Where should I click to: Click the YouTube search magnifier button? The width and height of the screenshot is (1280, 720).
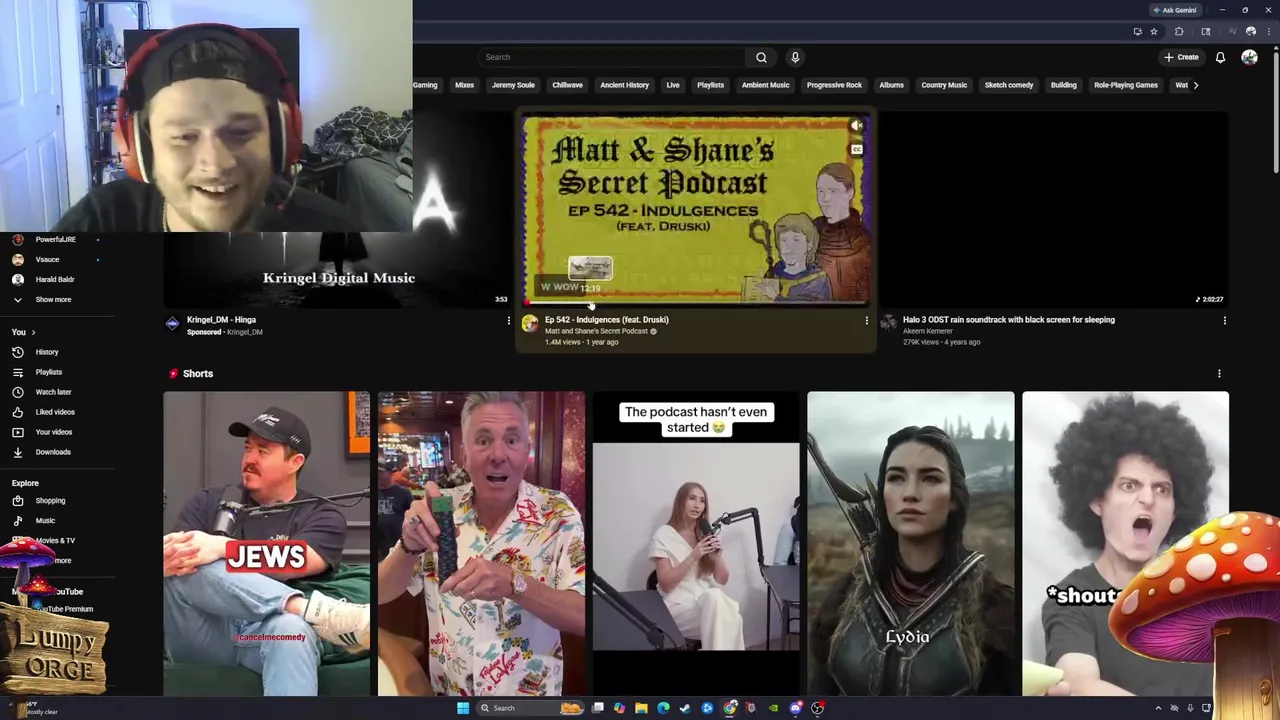click(x=761, y=57)
